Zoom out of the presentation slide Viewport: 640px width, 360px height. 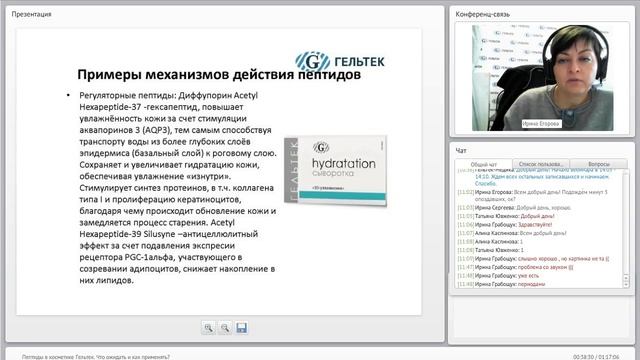pyautogui.click(x=225, y=328)
